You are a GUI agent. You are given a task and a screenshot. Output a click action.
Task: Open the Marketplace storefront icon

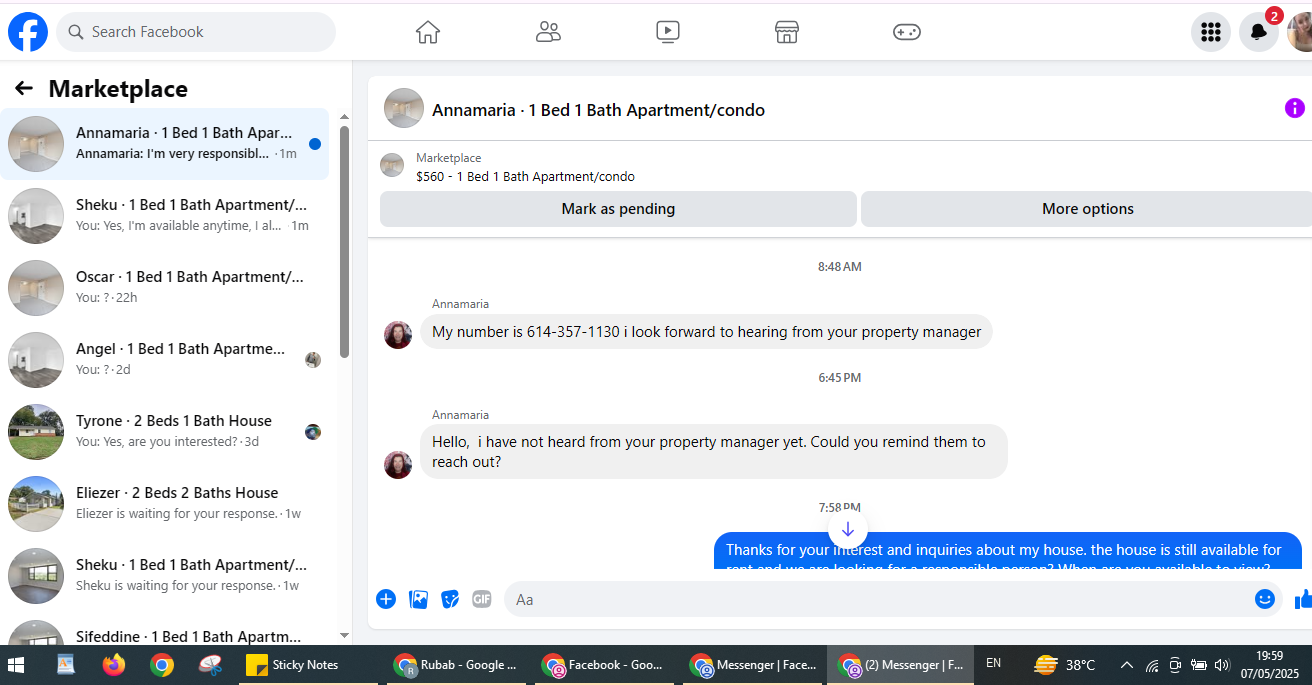787,32
